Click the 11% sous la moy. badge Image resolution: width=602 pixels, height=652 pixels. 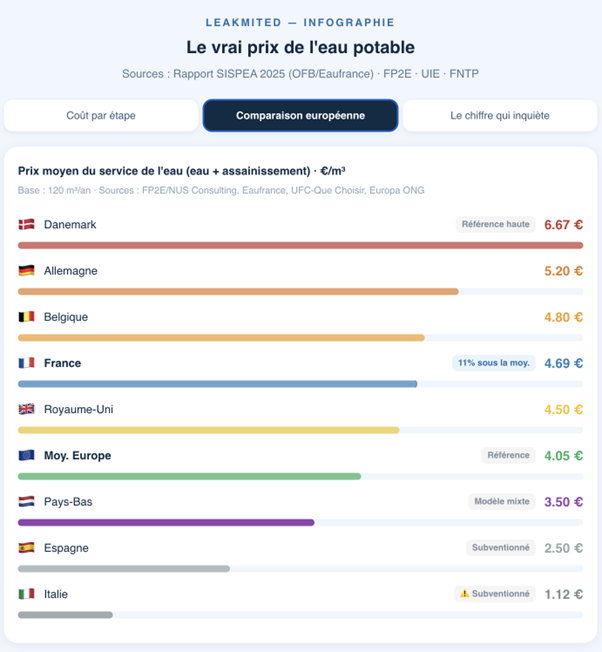tap(493, 363)
